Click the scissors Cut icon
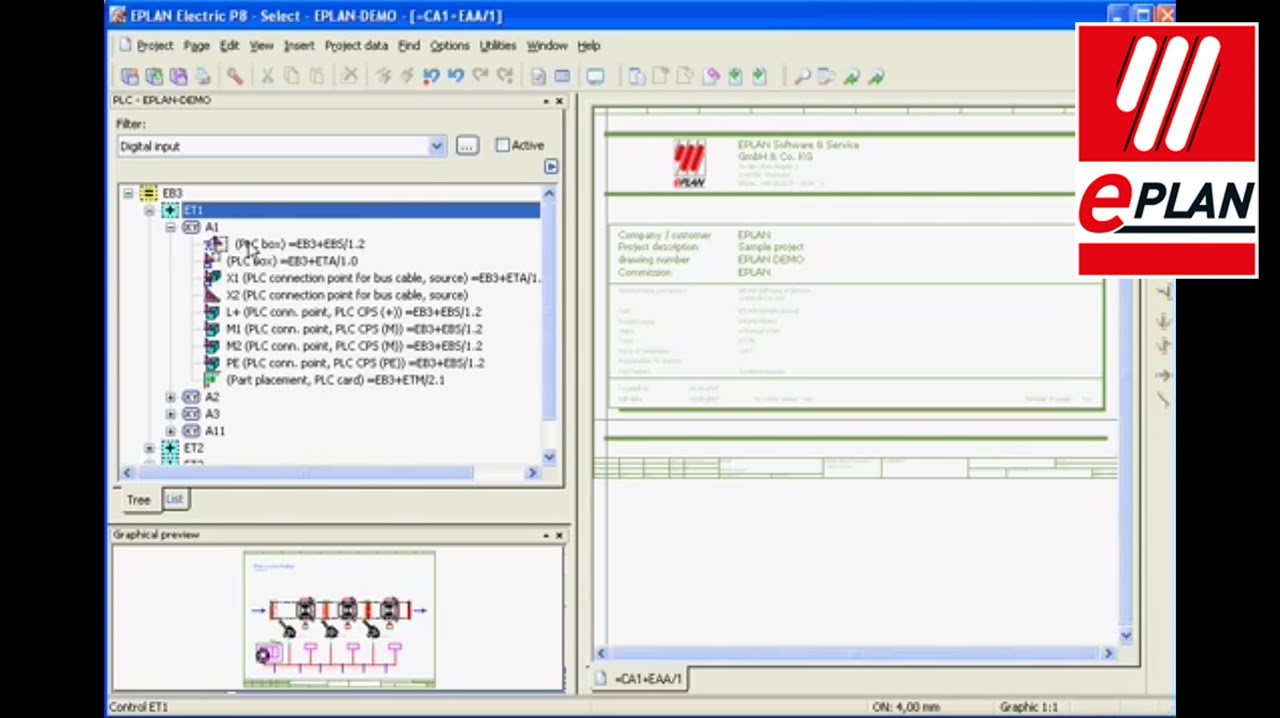The height and width of the screenshot is (718, 1280). pos(267,76)
